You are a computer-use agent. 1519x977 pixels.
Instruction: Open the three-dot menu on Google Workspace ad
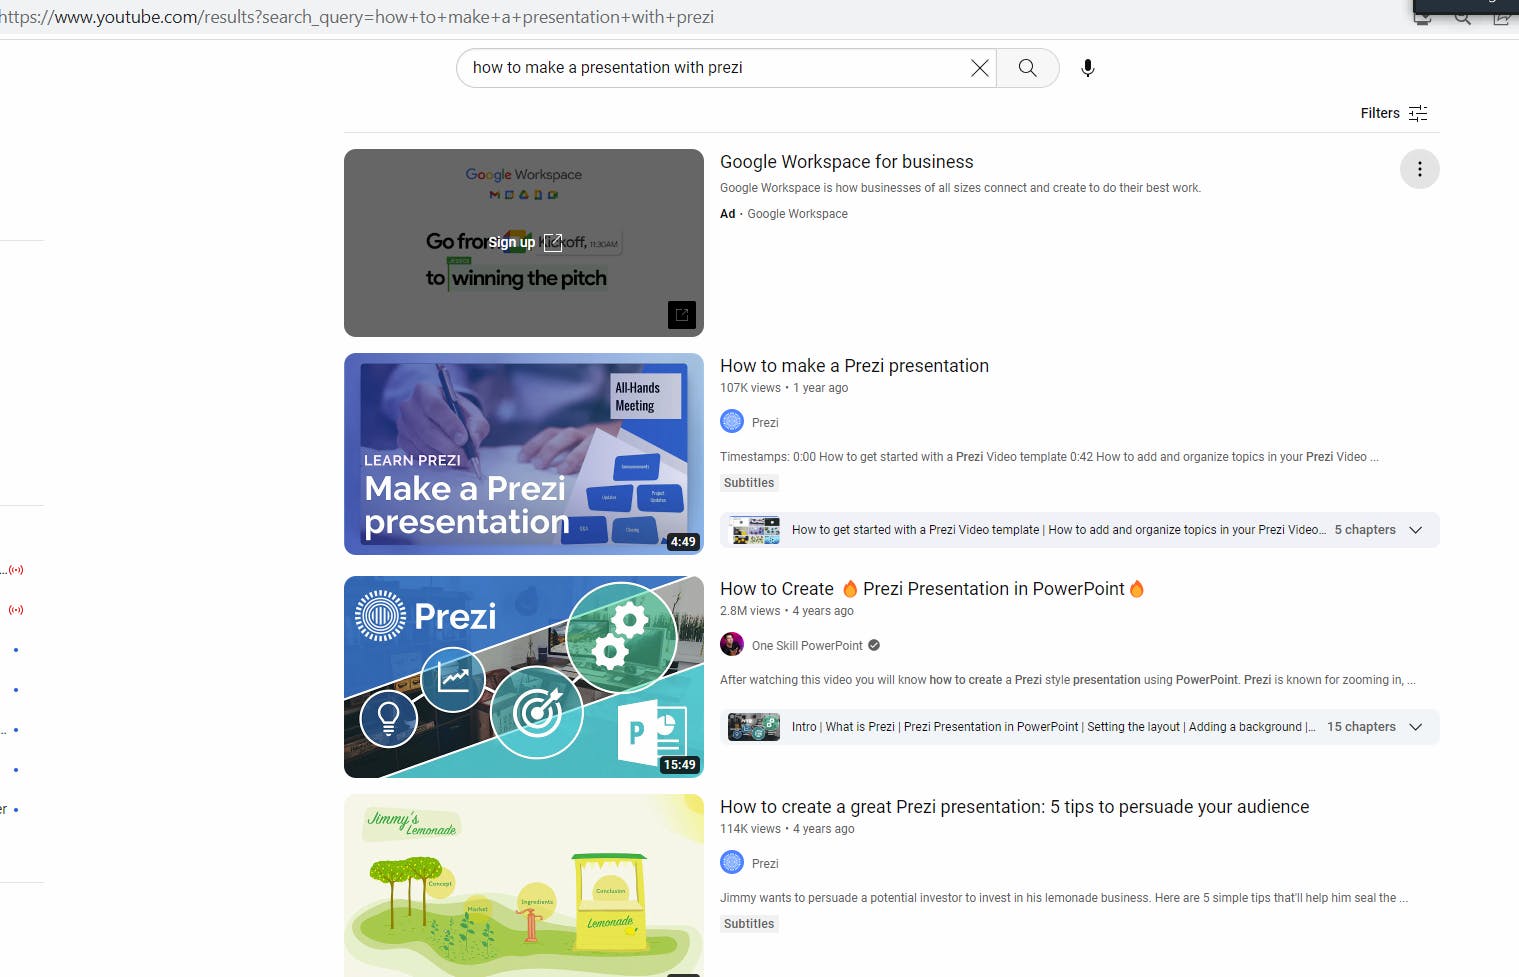click(1419, 169)
